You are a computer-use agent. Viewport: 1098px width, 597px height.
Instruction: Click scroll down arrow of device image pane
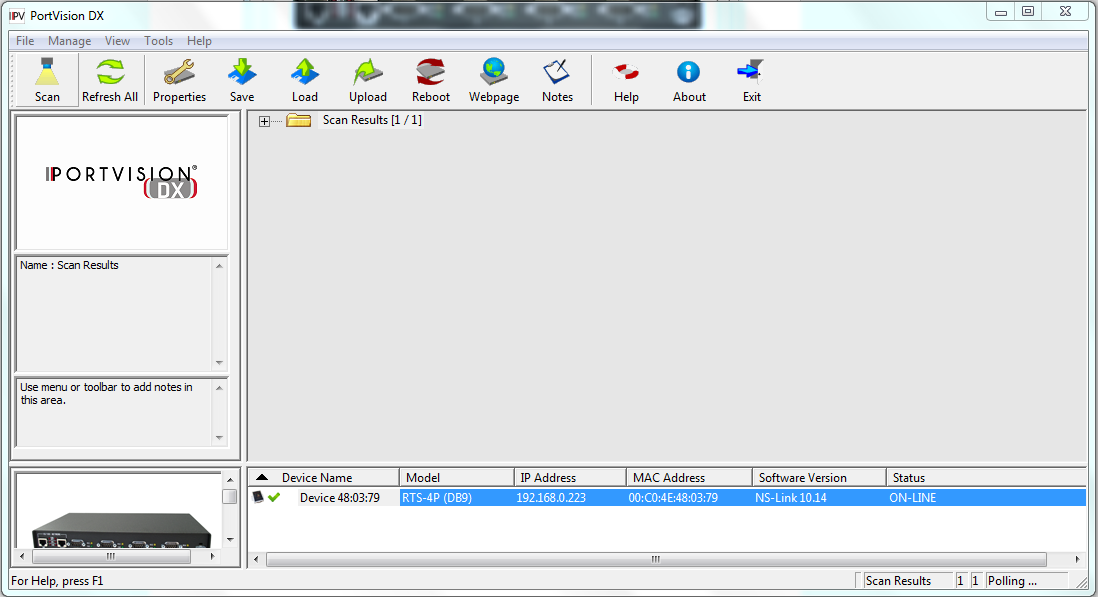pyautogui.click(x=230, y=540)
